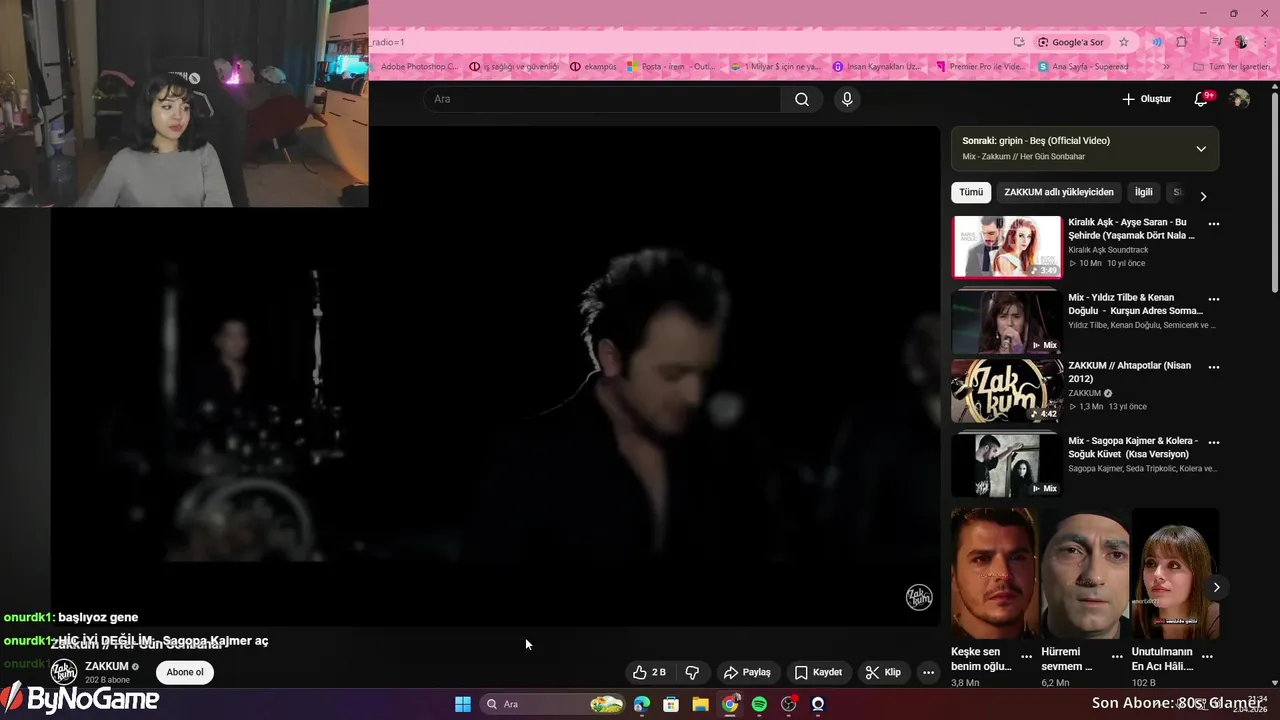
Task: Open the YouTube account avatar menu
Action: tap(1240, 99)
